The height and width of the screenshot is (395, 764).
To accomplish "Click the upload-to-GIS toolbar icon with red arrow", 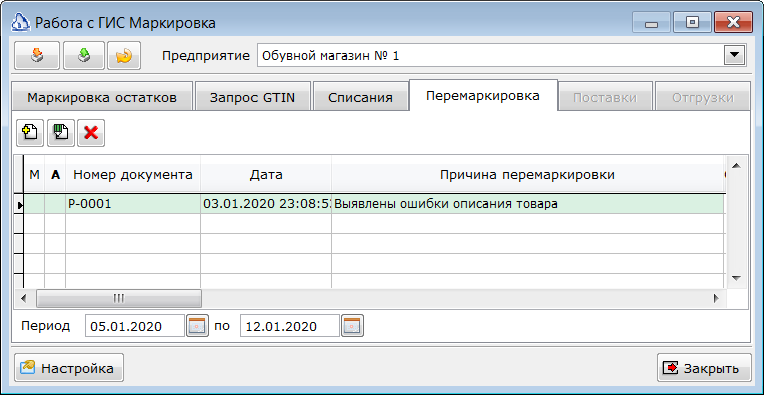I will coord(37,56).
